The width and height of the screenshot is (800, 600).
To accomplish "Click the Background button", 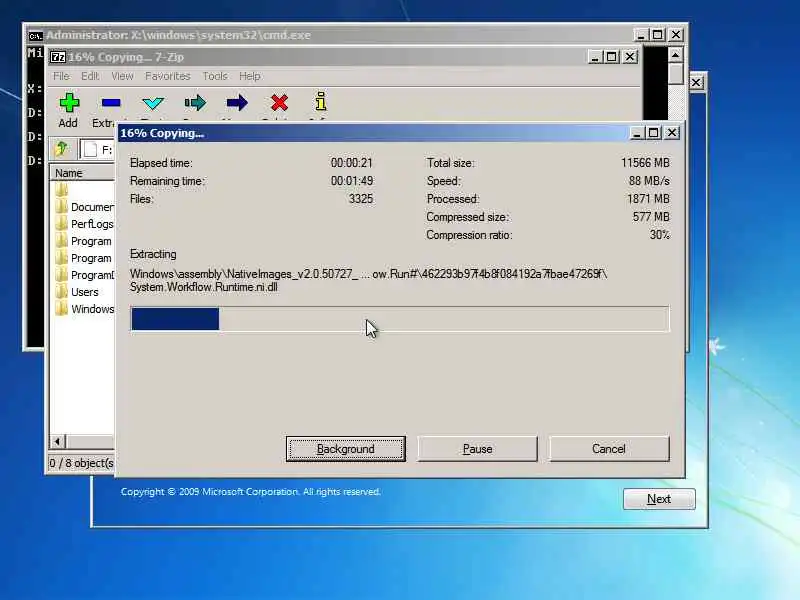I will point(346,449).
